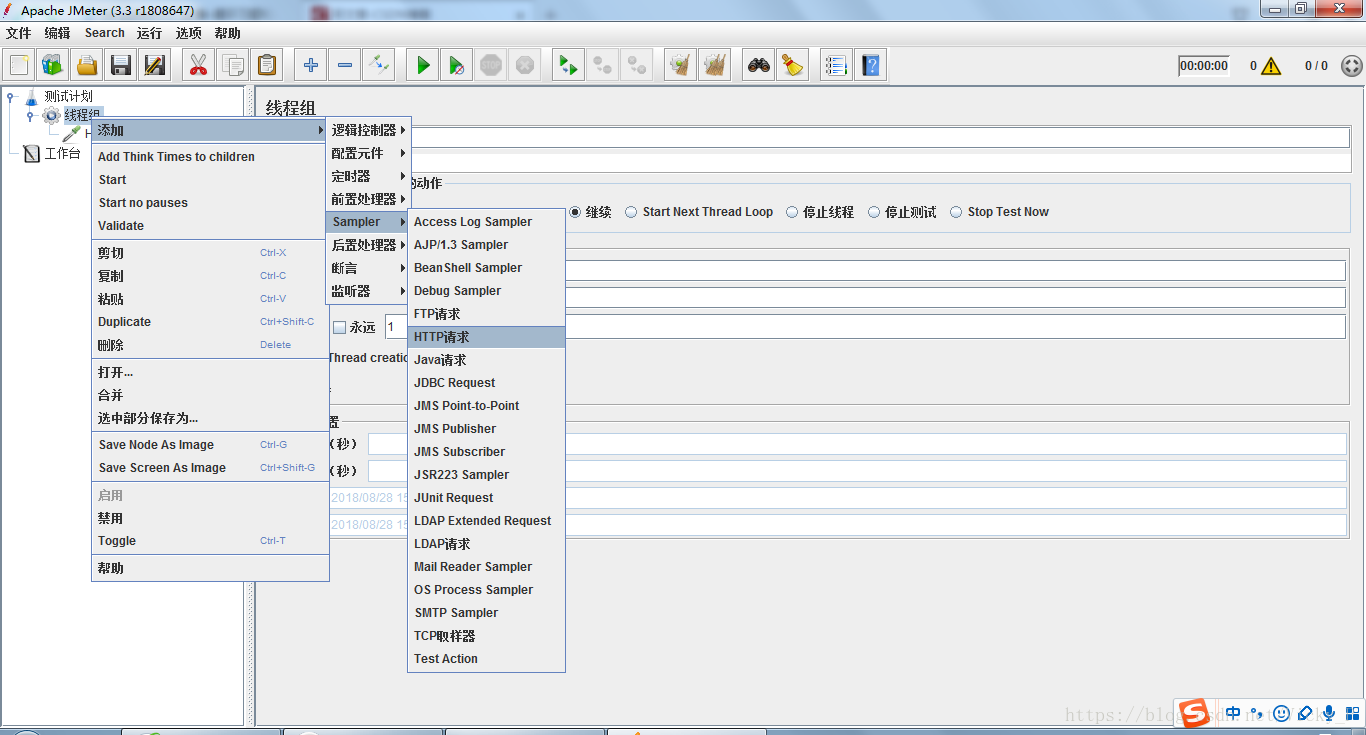Click the grey Stop toolbar icon
The image size is (1366, 735).
click(x=491, y=66)
